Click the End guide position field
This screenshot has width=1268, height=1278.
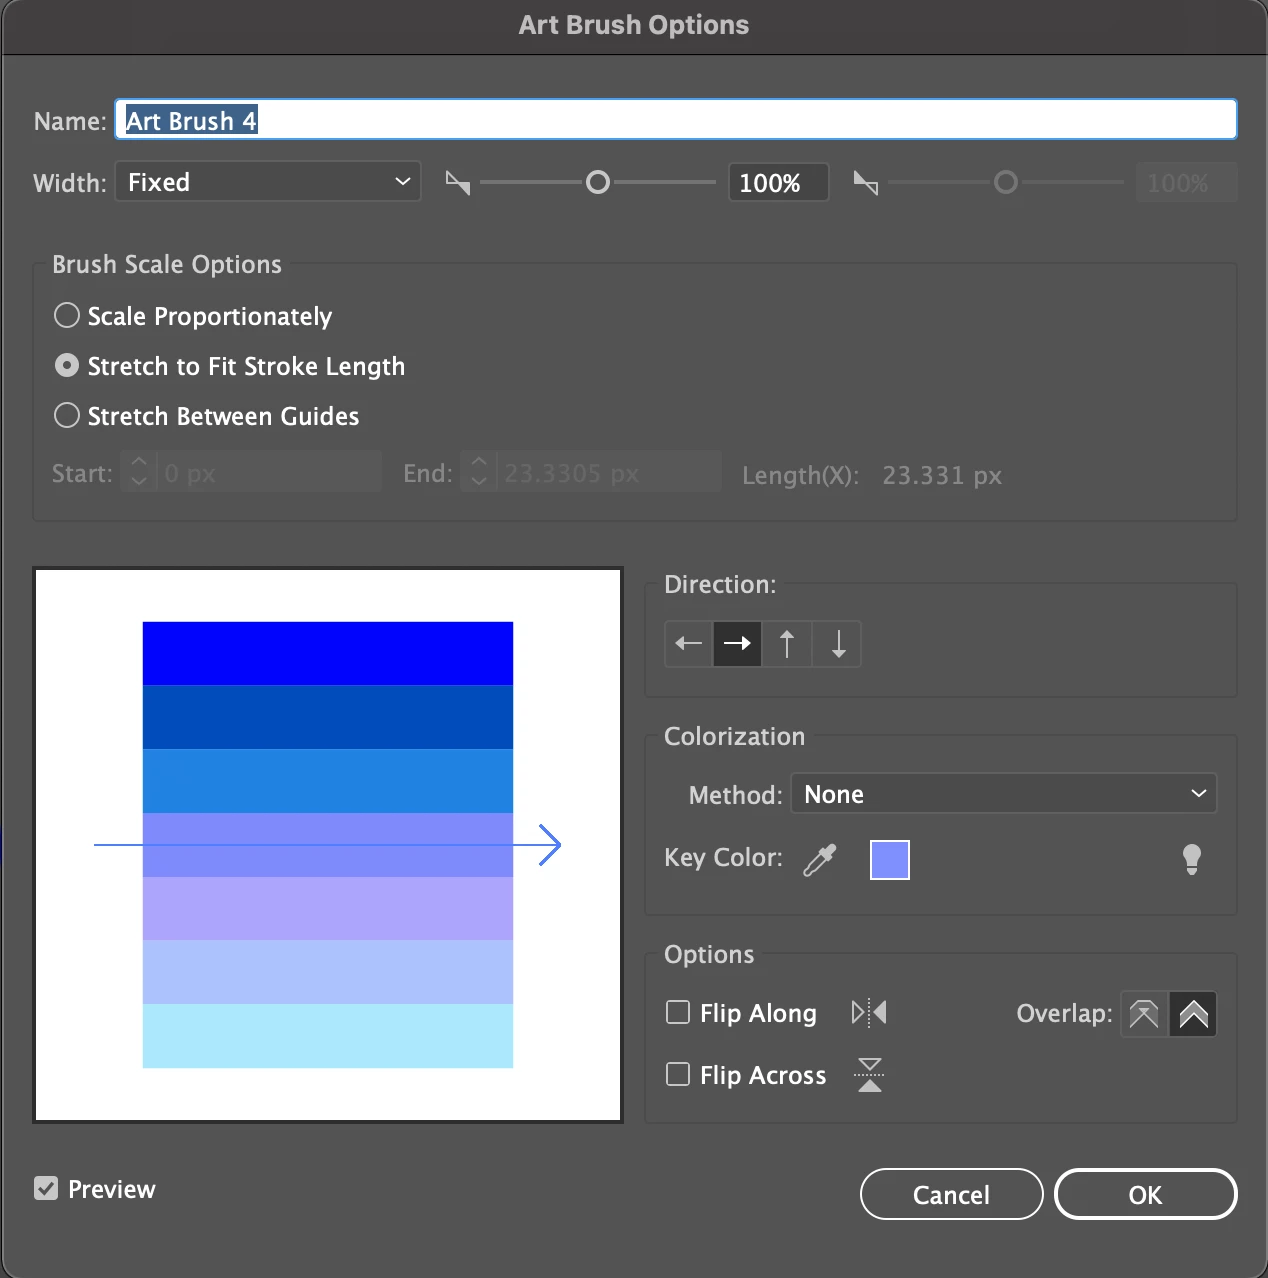(x=608, y=472)
